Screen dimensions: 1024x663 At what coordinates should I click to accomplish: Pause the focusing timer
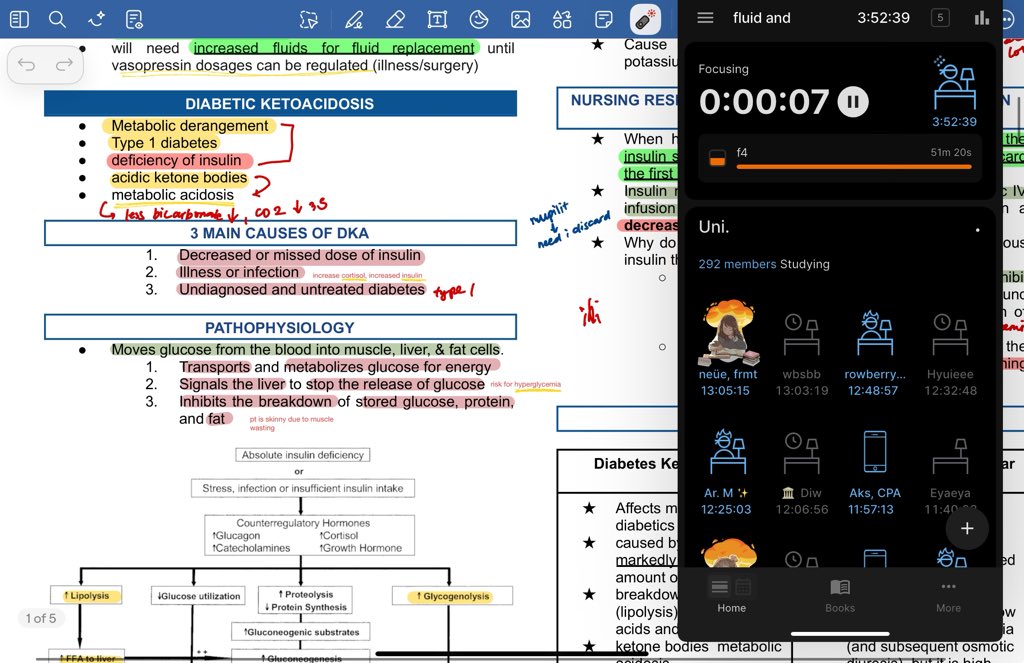[853, 102]
